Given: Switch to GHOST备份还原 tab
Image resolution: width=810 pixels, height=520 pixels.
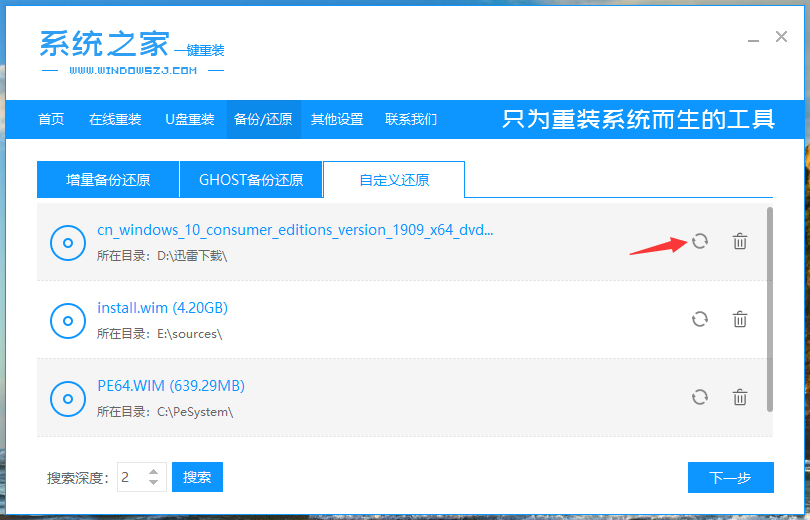Looking at the screenshot, I should (251, 180).
